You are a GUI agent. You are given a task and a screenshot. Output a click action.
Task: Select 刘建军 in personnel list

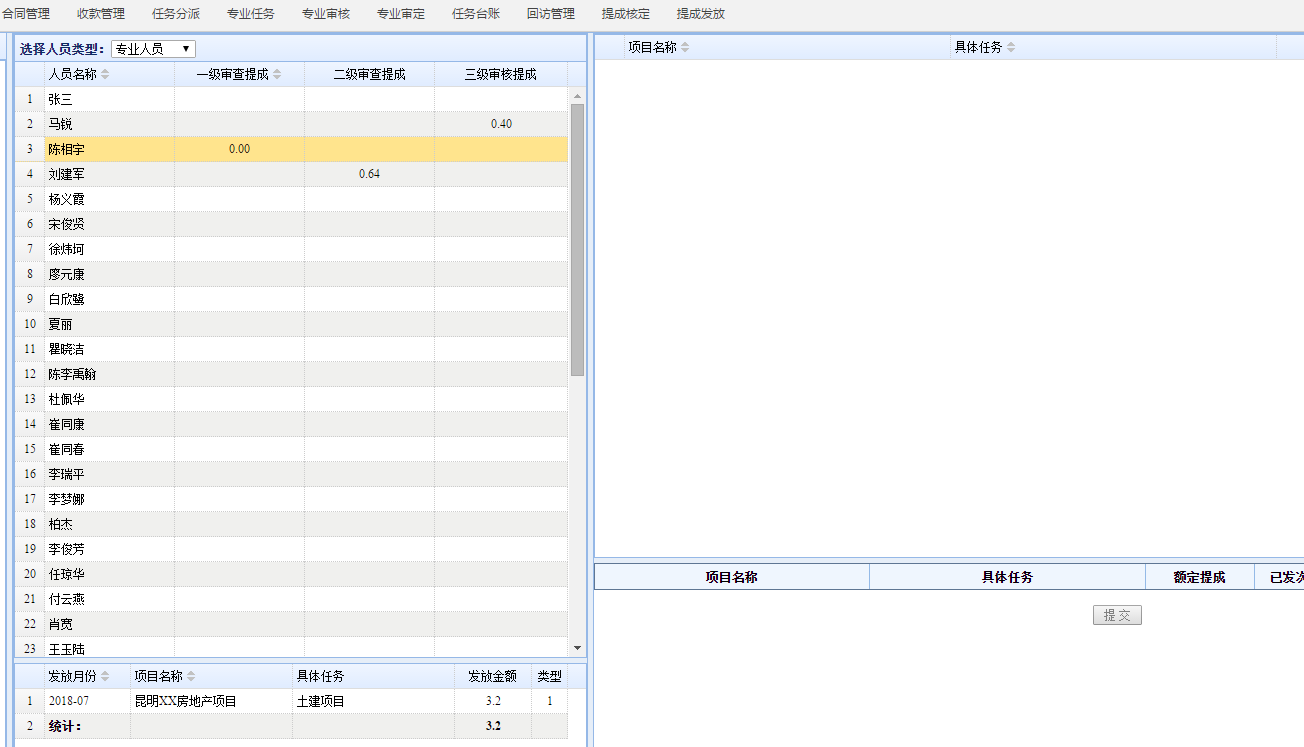pos(67,174)
